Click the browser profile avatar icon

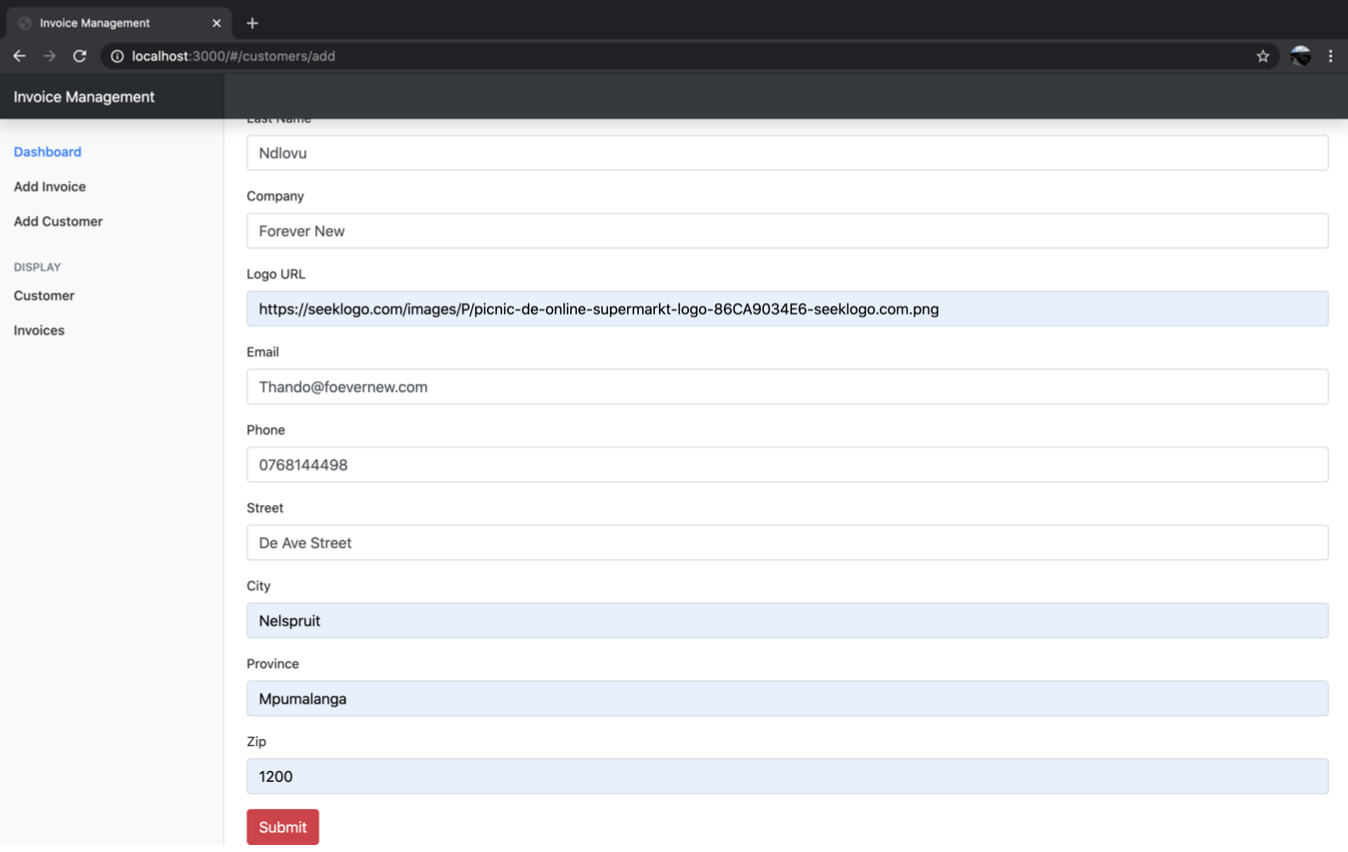click(x=1299, y=56)
